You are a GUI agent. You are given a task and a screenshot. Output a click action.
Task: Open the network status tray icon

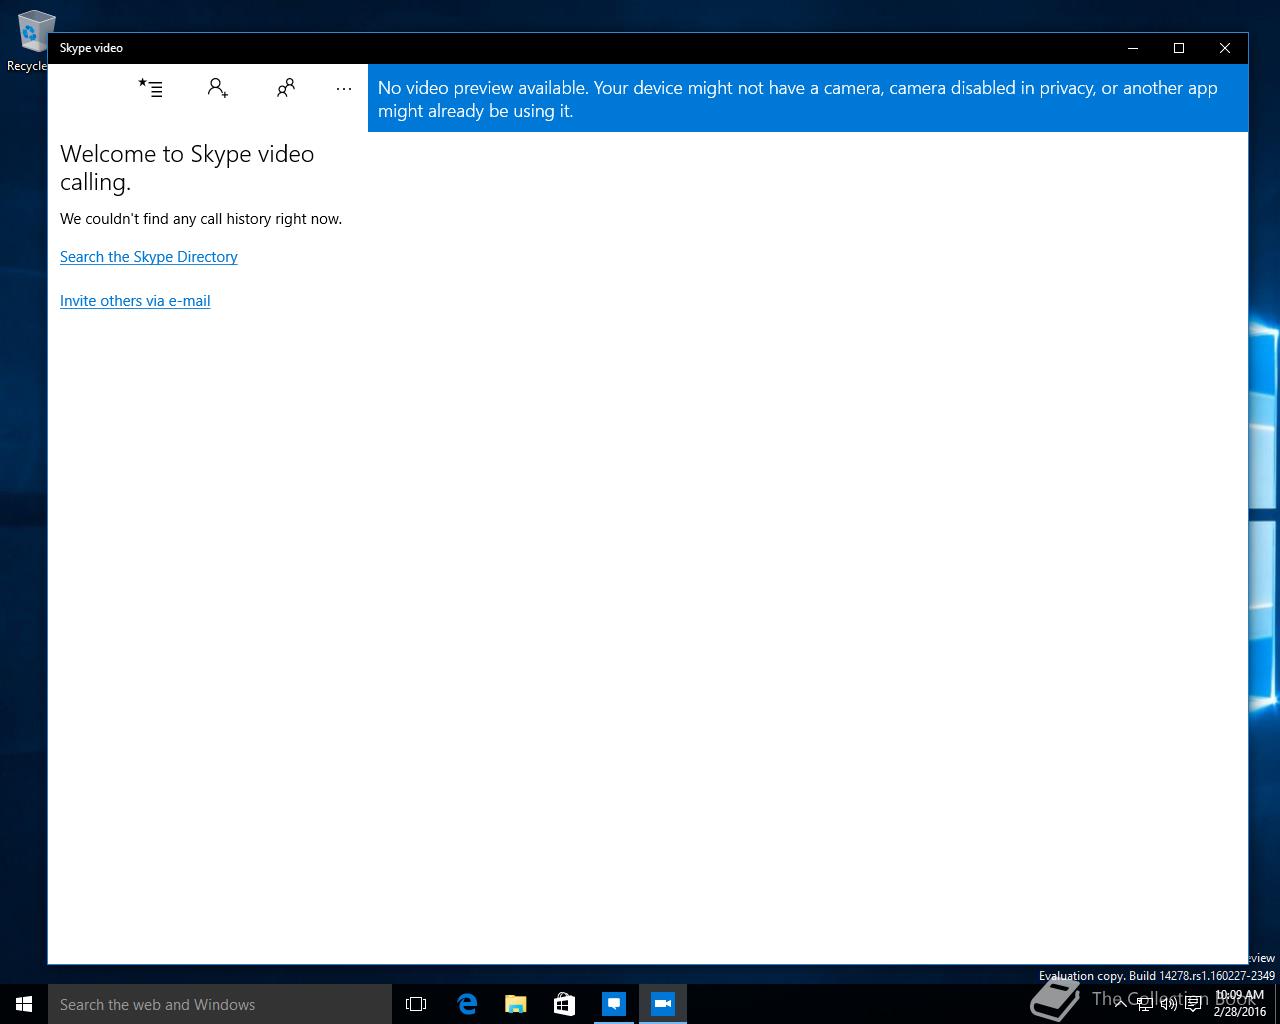pos(1144,1004)
